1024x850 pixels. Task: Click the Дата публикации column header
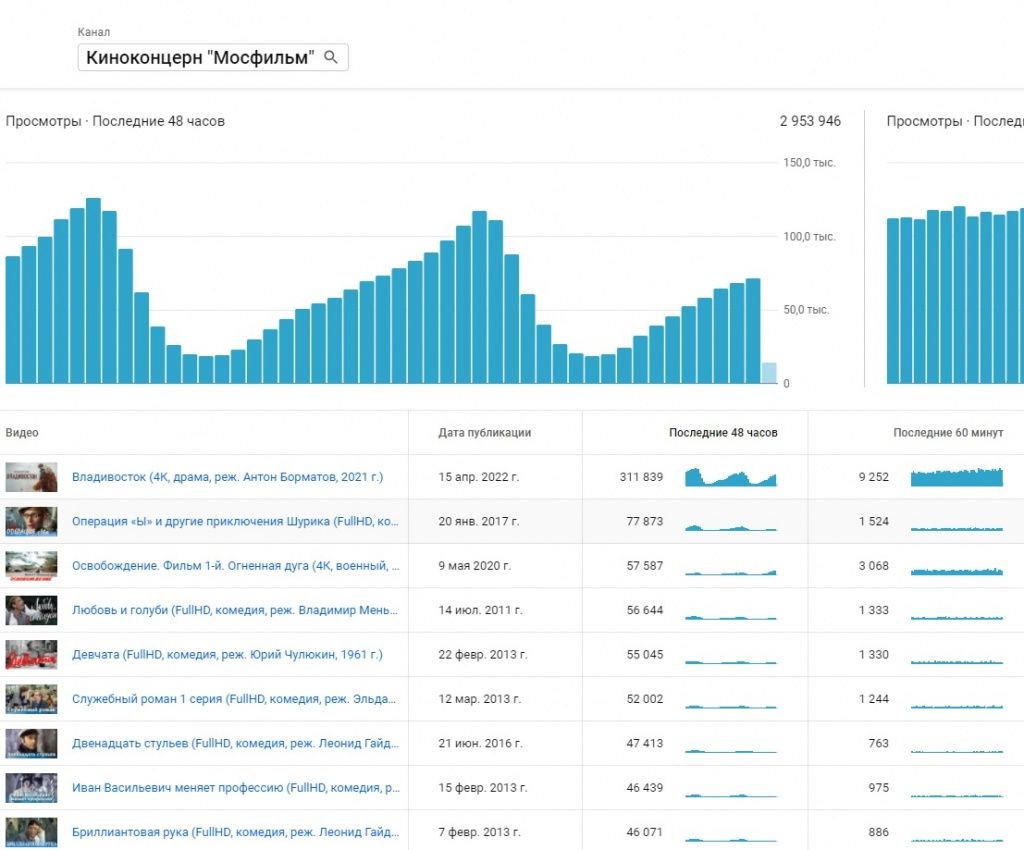click(x=485, y=433)
